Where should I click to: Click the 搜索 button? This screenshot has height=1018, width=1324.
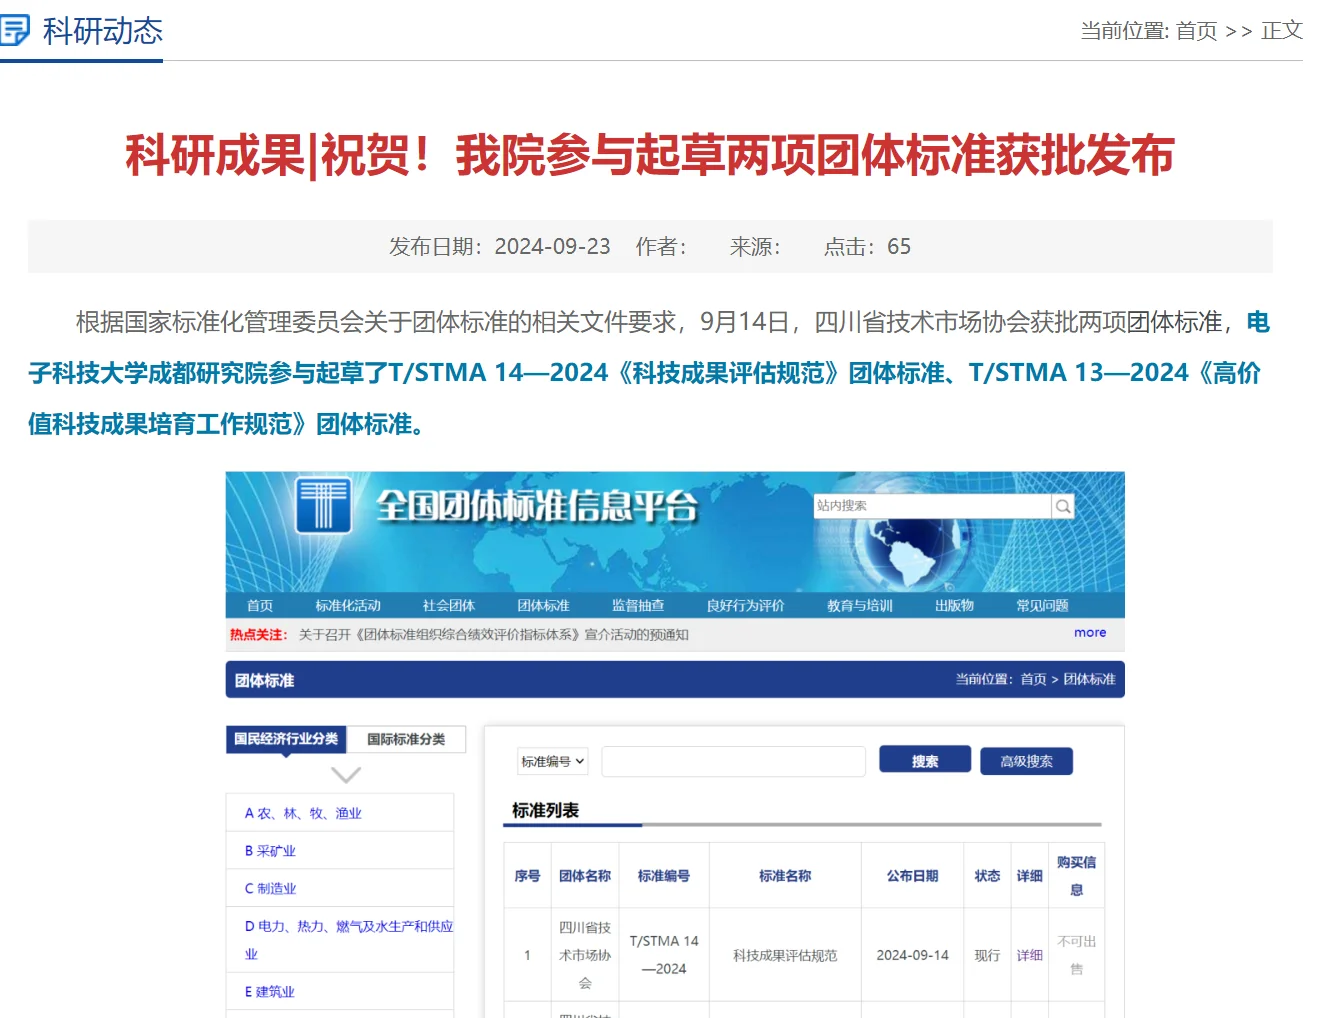pos(925,761)
